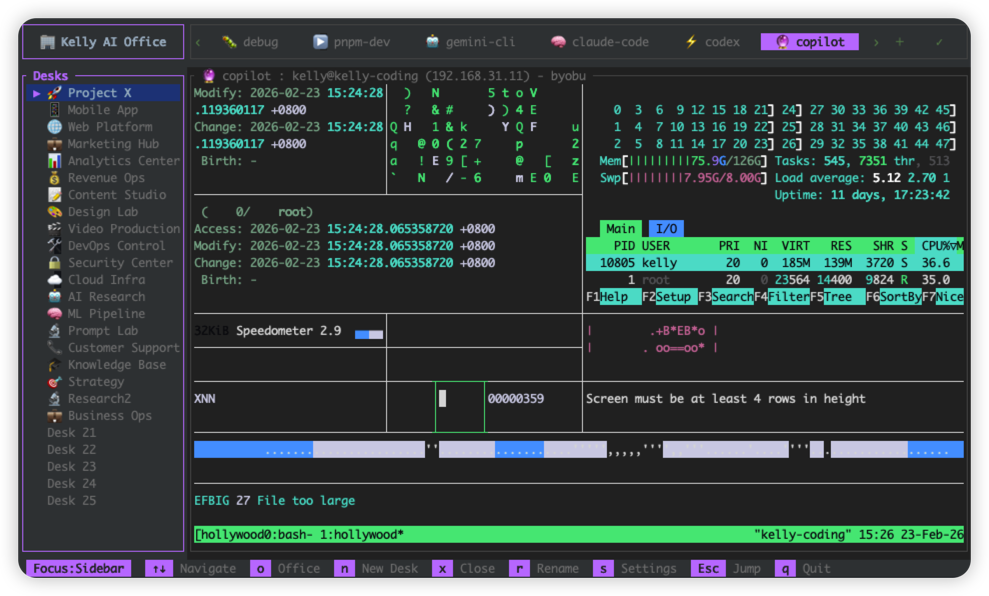Viewport: 989px width, 596px height.
Task: Click the rocket icon beside Project X
Action: pyautogui.click(x=54, y=93)
